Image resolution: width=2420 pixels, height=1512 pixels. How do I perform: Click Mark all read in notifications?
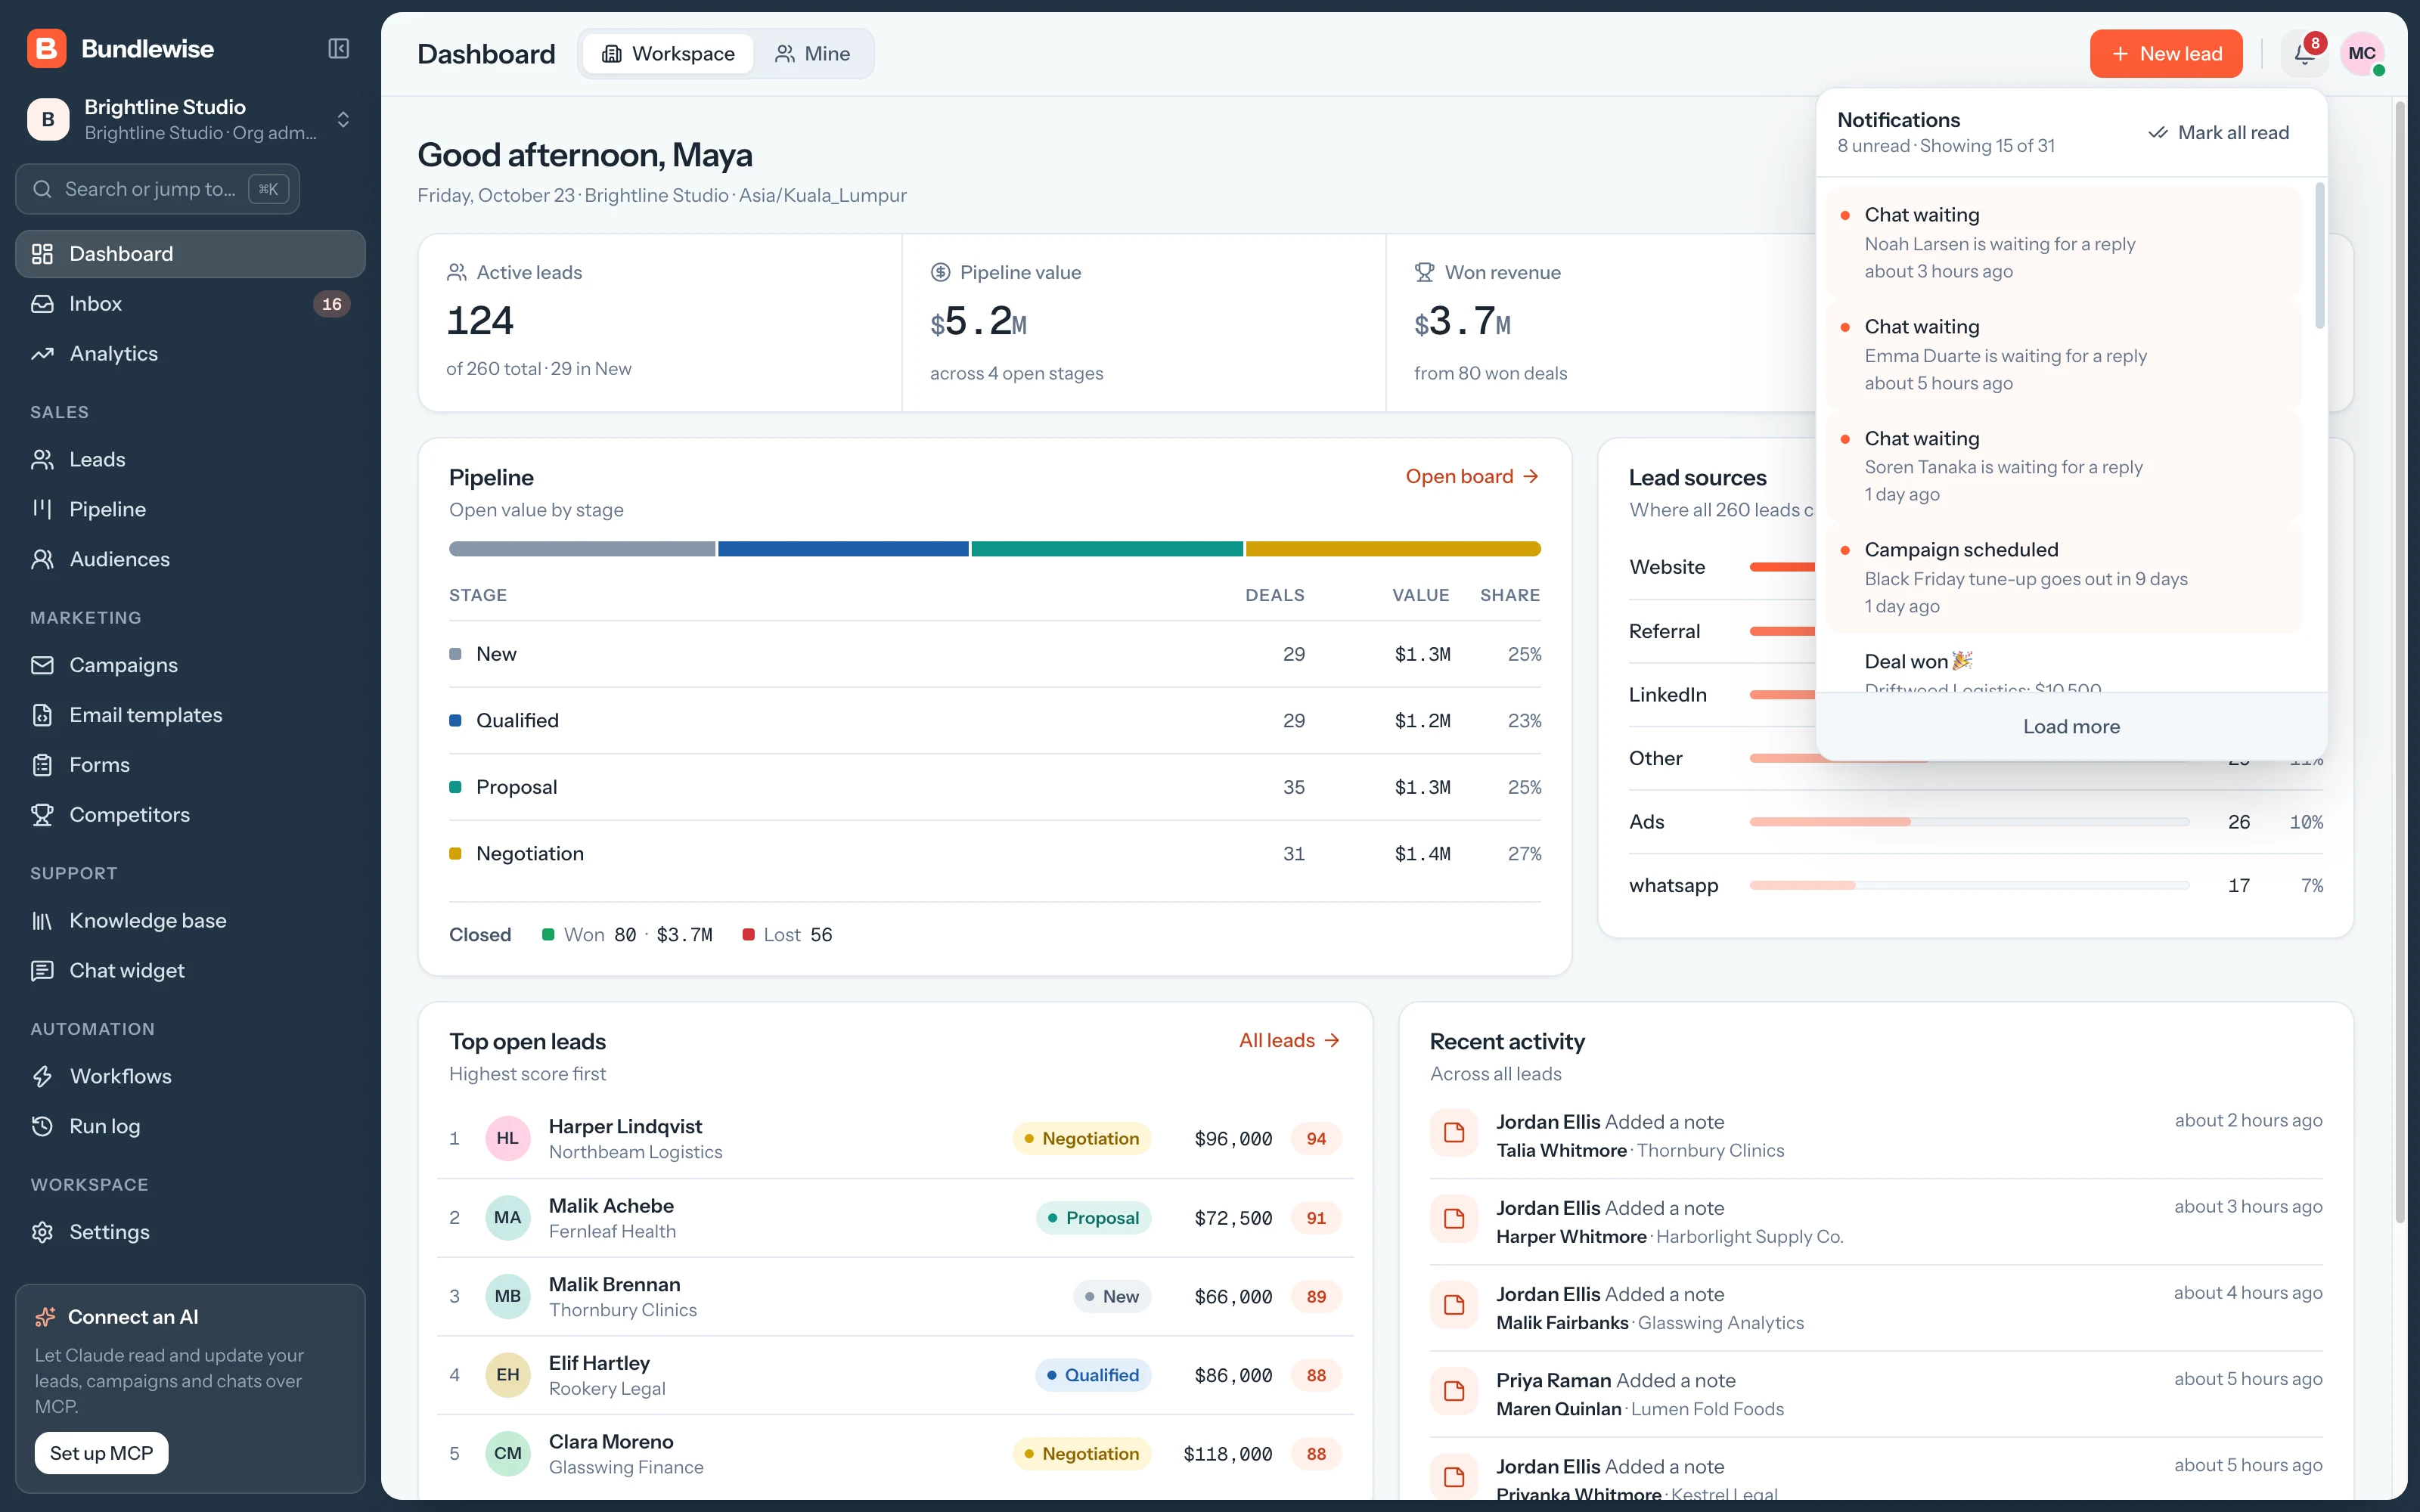tap(2219, 133)
